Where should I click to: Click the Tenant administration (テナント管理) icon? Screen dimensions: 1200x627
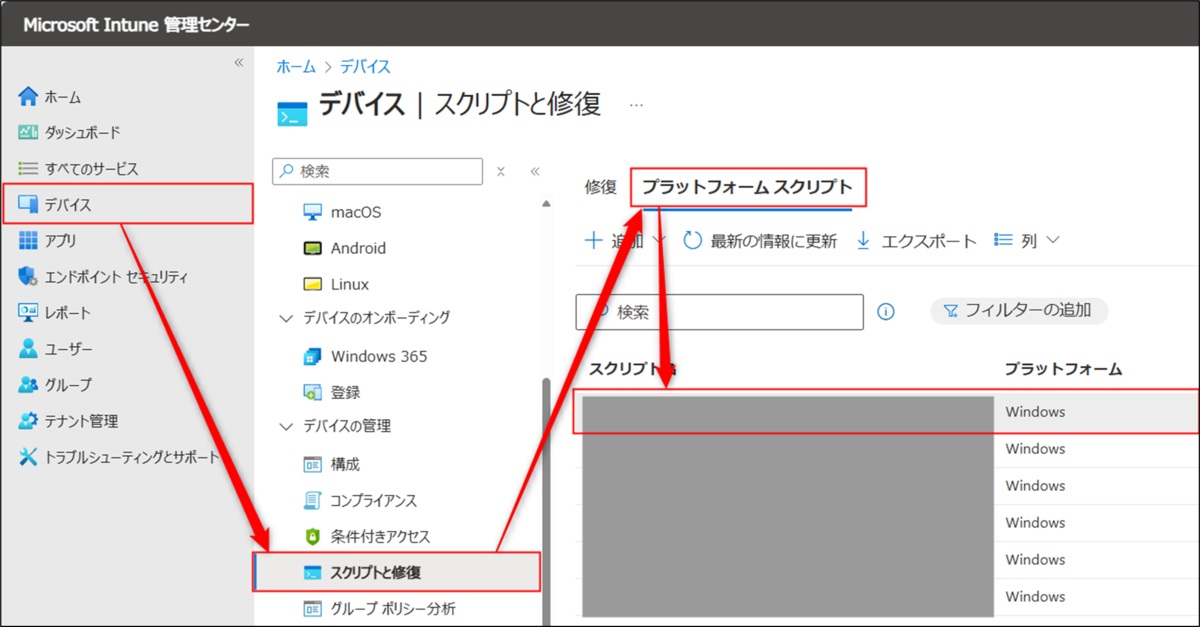(28, 421)
